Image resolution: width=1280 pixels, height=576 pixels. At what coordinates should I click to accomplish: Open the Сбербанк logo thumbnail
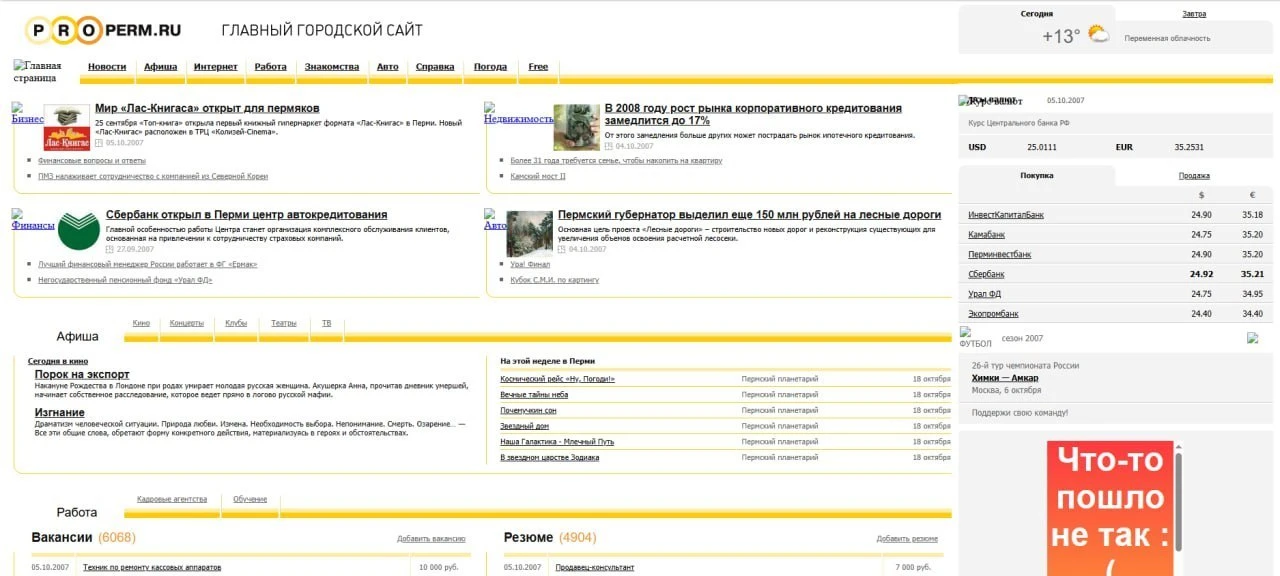point(78,230)
